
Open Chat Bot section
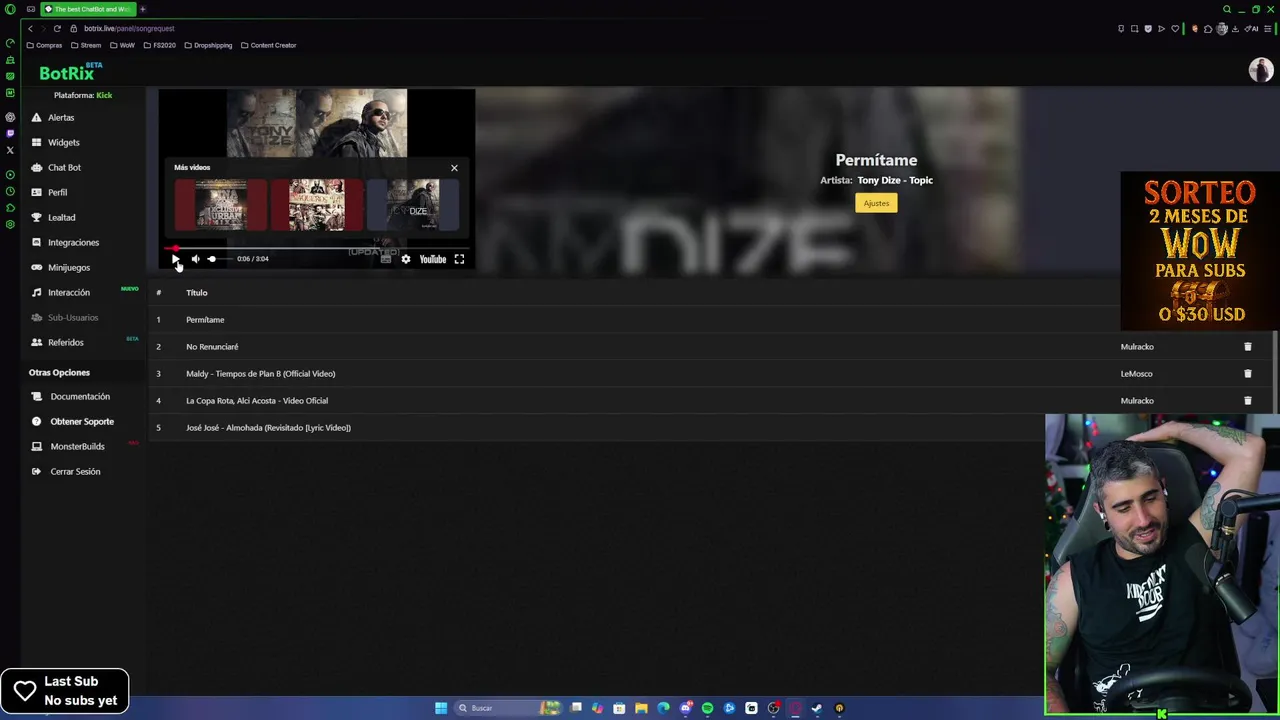[x=64, y=167]
